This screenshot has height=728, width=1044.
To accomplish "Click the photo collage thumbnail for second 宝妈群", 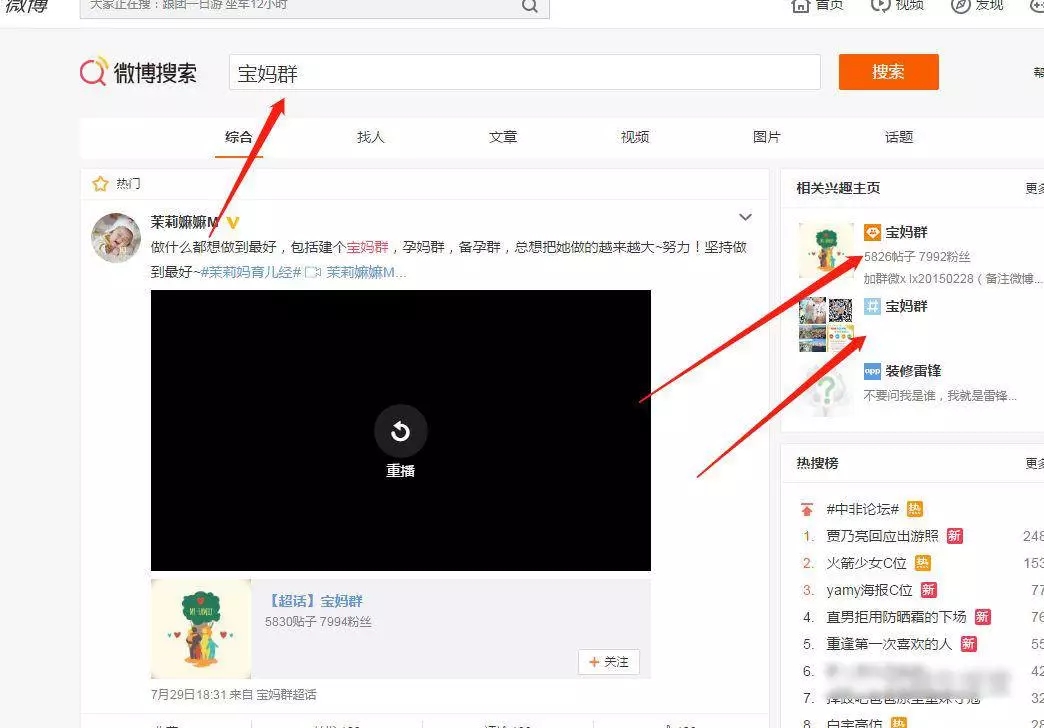I will (x=826, y=325).
